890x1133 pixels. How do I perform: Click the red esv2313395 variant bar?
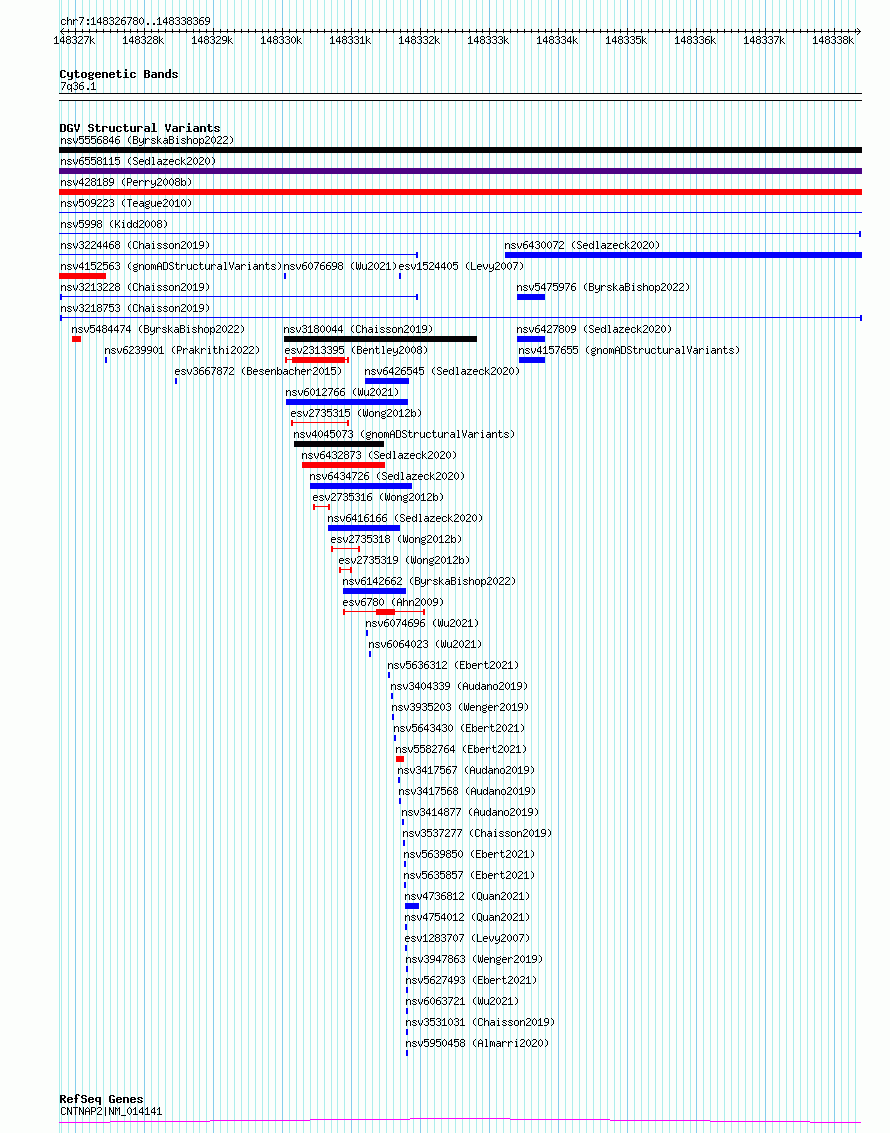pos(319,360)
